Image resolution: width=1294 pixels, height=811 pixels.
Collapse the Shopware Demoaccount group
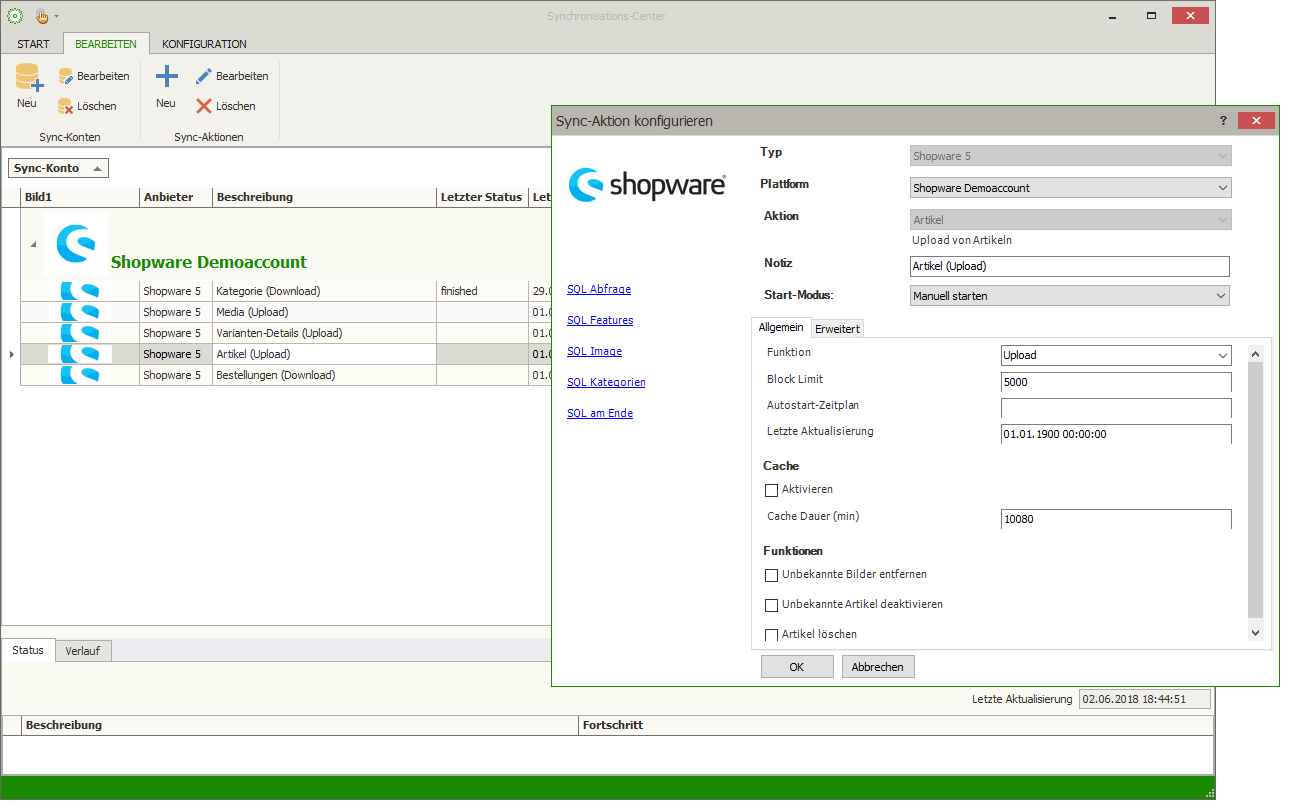point(32,244)
